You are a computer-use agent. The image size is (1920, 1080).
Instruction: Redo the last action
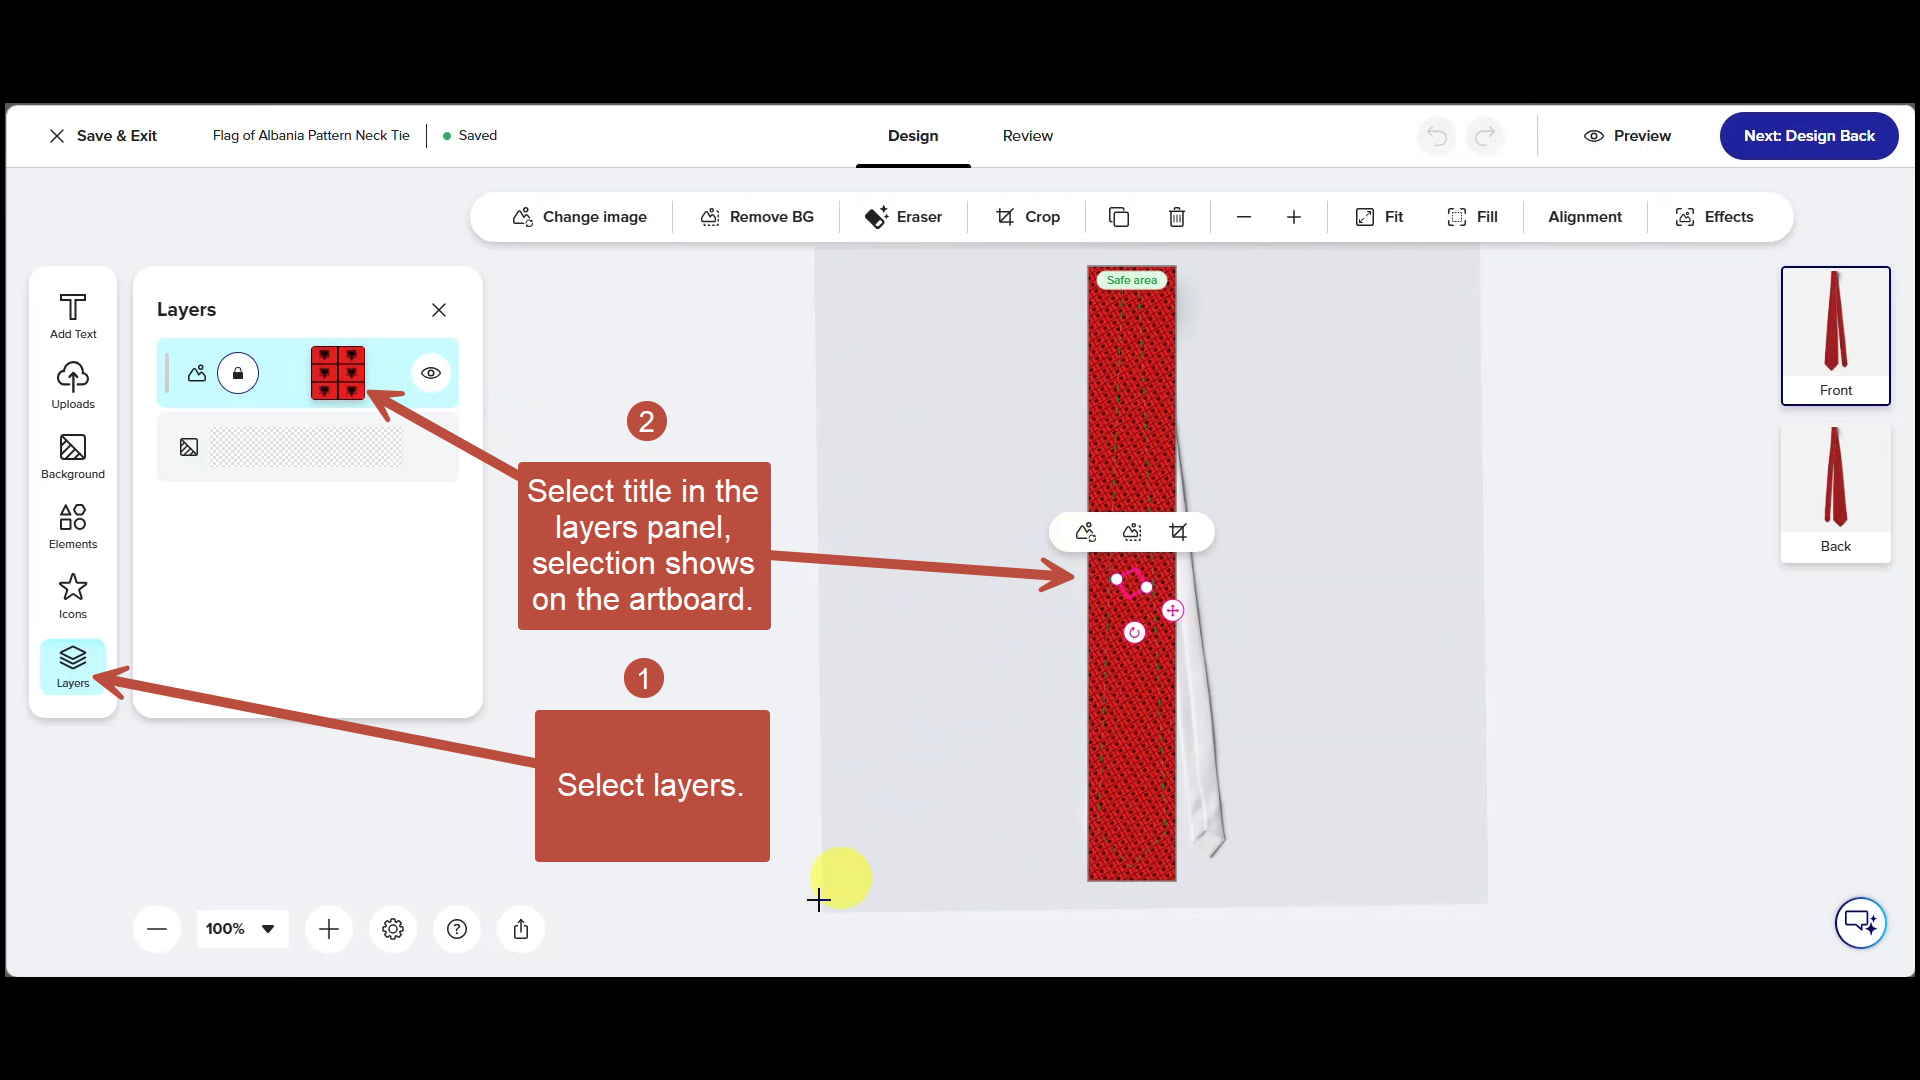tap(1485, 136)
